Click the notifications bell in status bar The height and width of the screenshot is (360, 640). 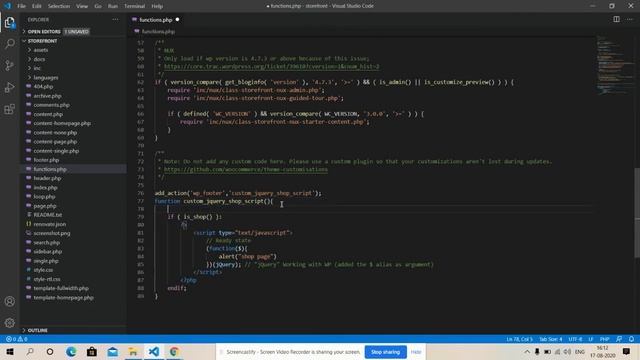click(631, 339)
